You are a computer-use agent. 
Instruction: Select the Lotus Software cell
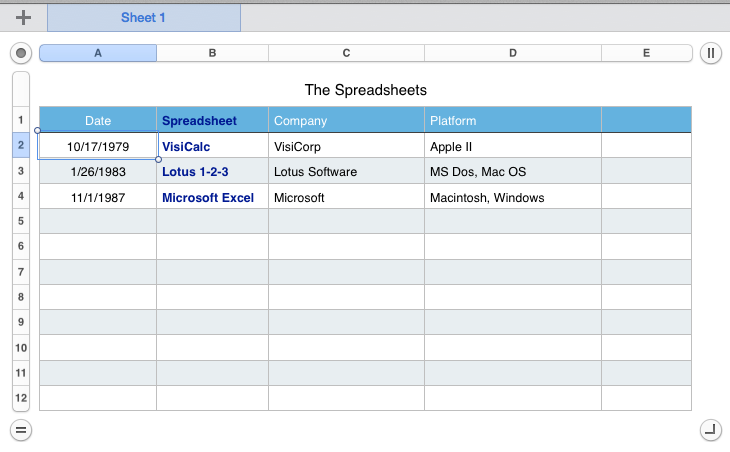pos(346,171)
